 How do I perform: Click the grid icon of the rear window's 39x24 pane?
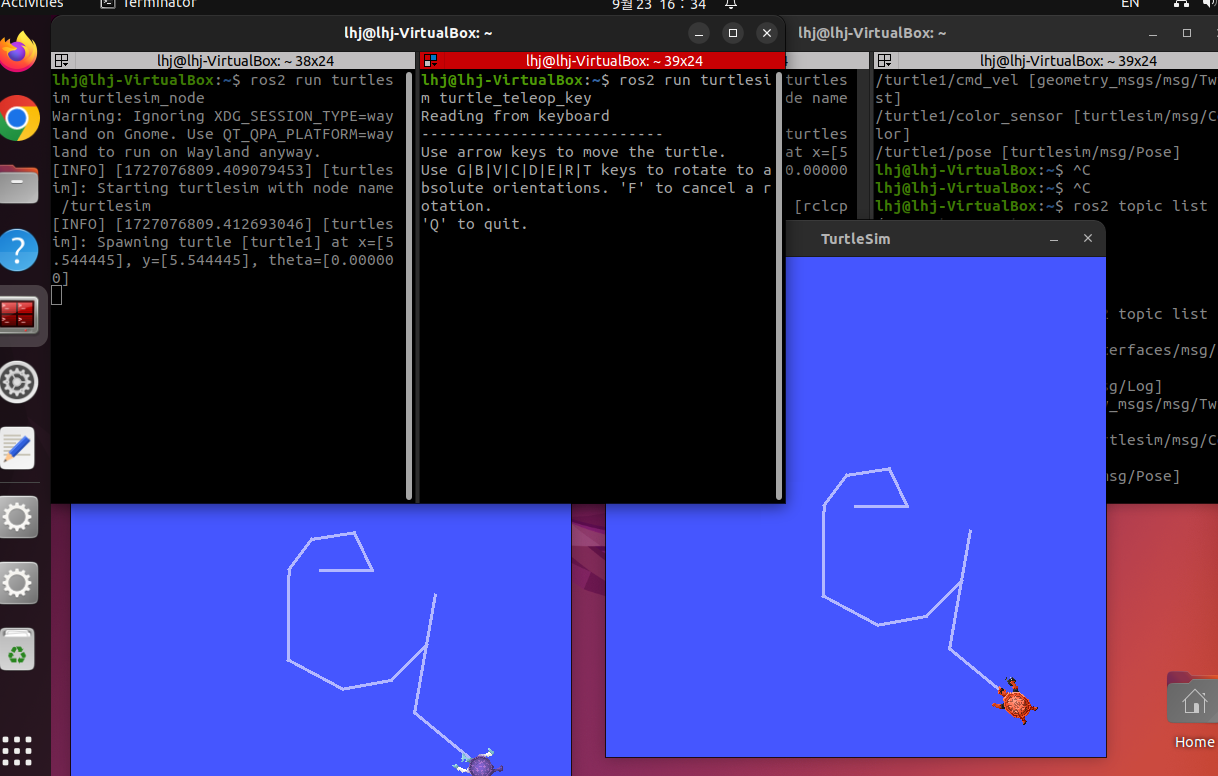point(882,61)
